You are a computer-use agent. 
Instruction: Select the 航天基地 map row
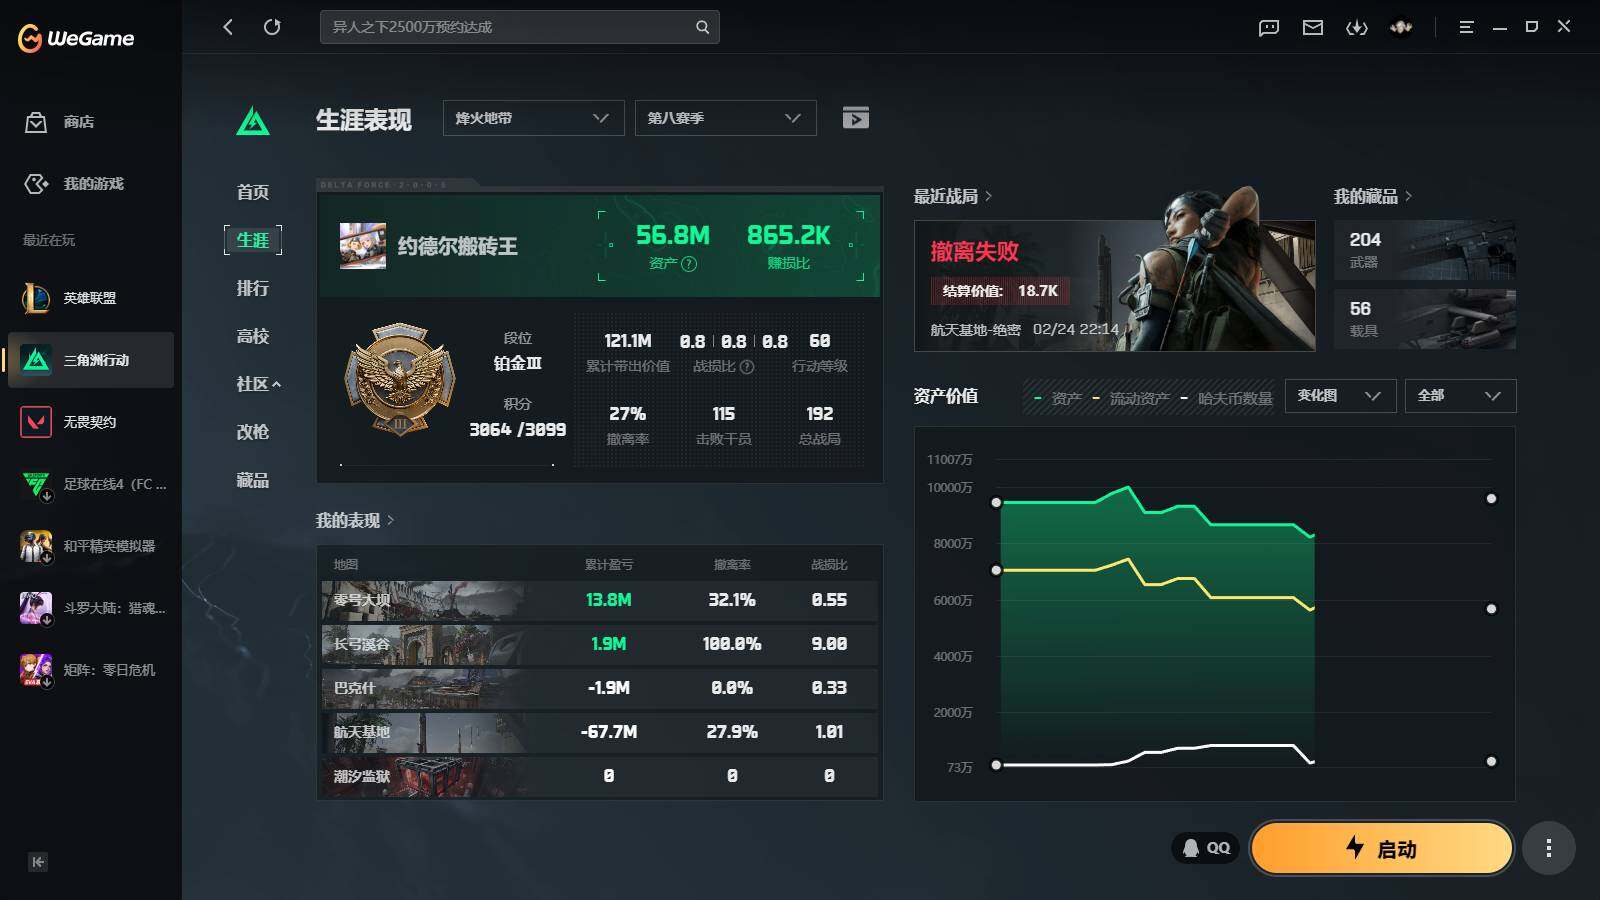pyautogui.click(x=600, y=732)
